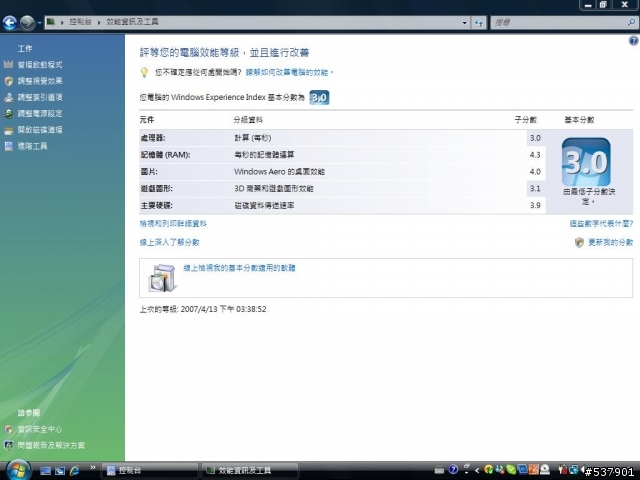640x480 pixels.
Task: Open 檢視和列印詳細資料 link
Action: coord(173,224)
